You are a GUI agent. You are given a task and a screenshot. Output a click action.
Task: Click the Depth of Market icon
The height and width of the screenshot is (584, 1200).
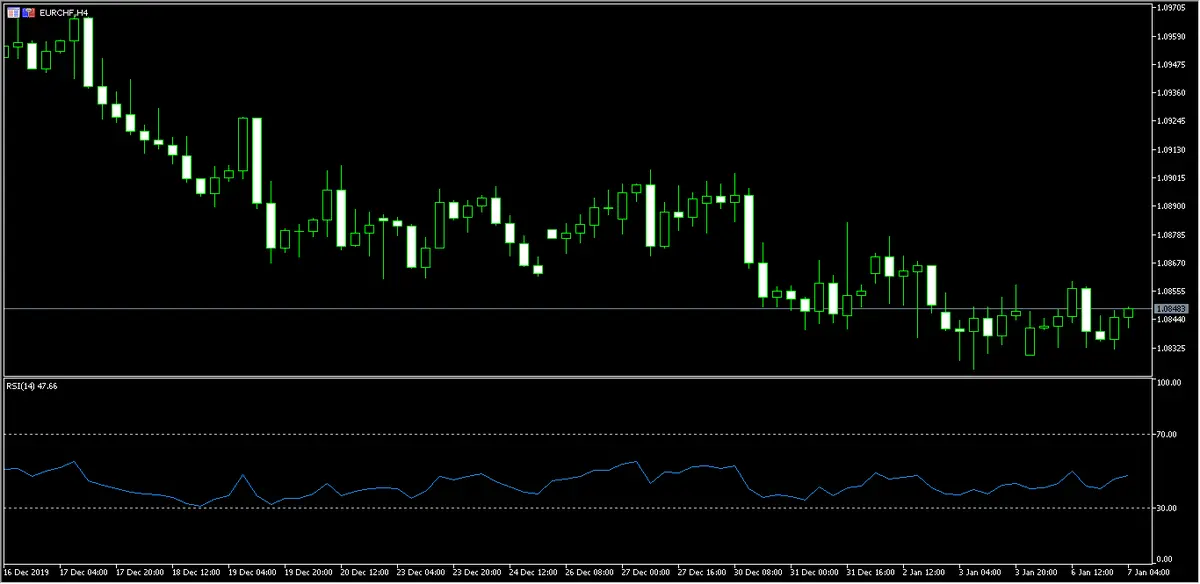click(27, 11)
